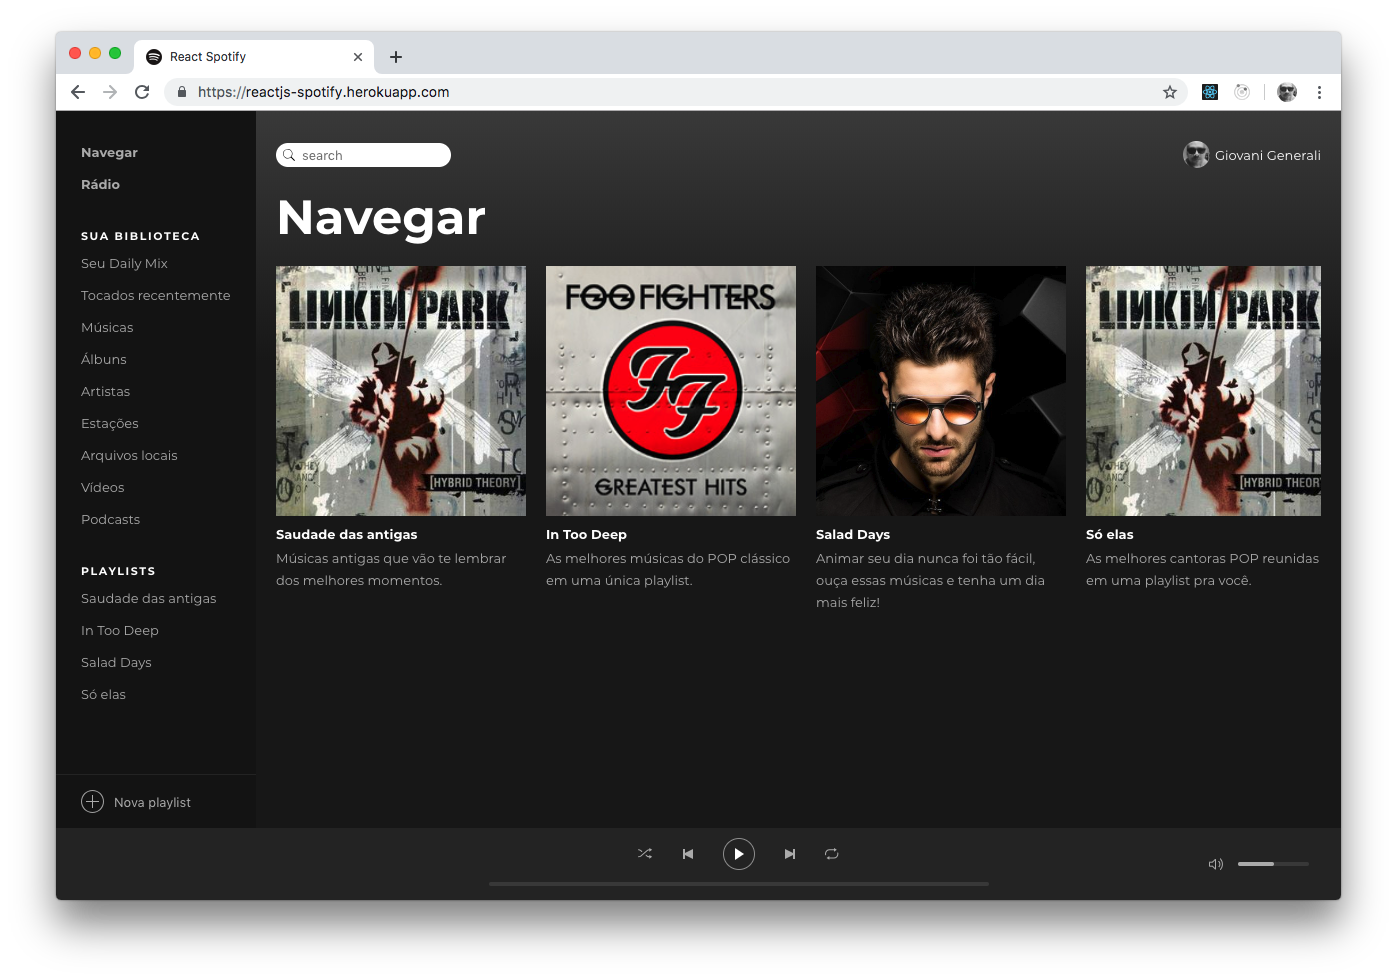The height and width of the screenshot is (980, 1397).
Task: Skip to previous track
Action: click(688, 854)
